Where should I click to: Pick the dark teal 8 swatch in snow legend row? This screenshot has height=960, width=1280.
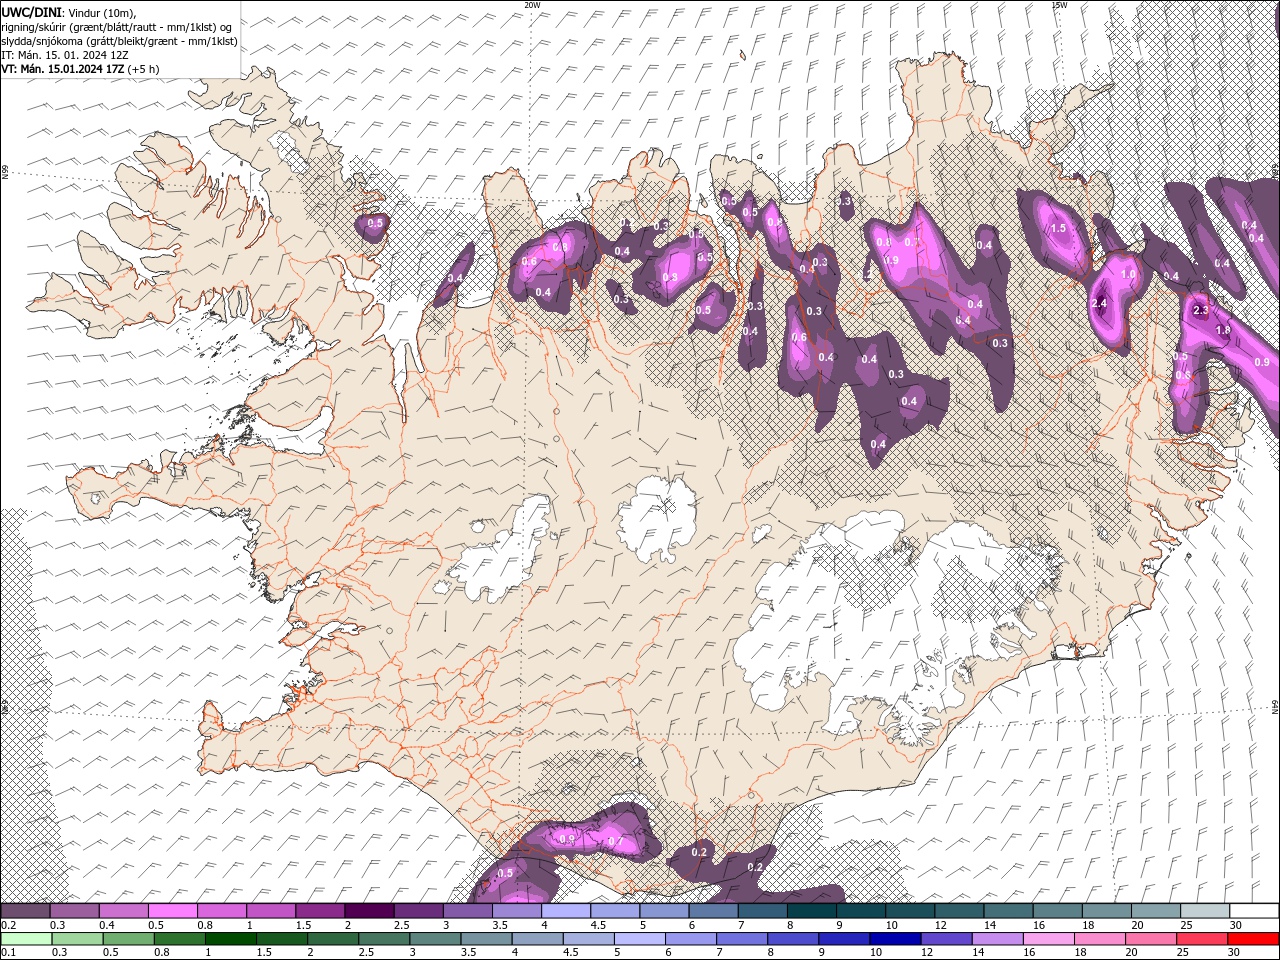coord(811,911)
